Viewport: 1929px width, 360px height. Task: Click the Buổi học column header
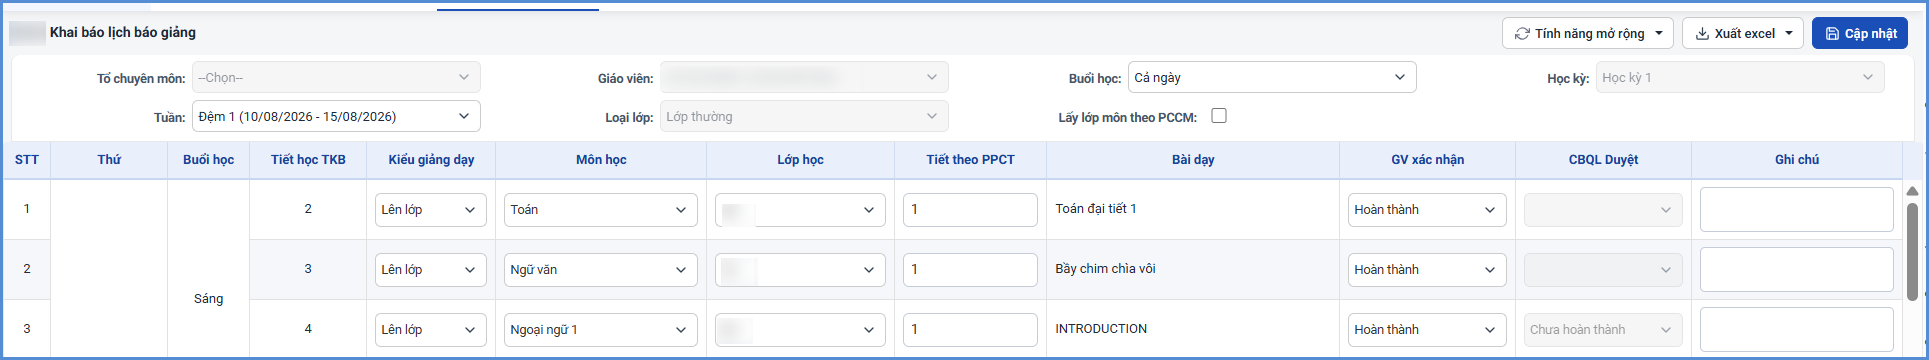pyautogui.click(x=208, y=160)
